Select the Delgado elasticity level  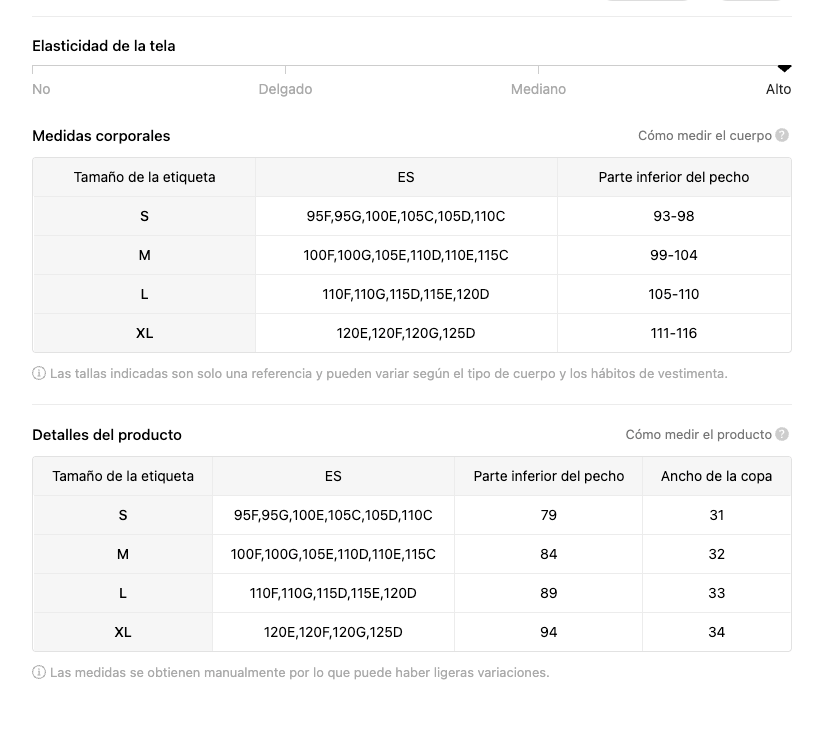(285, 89)
